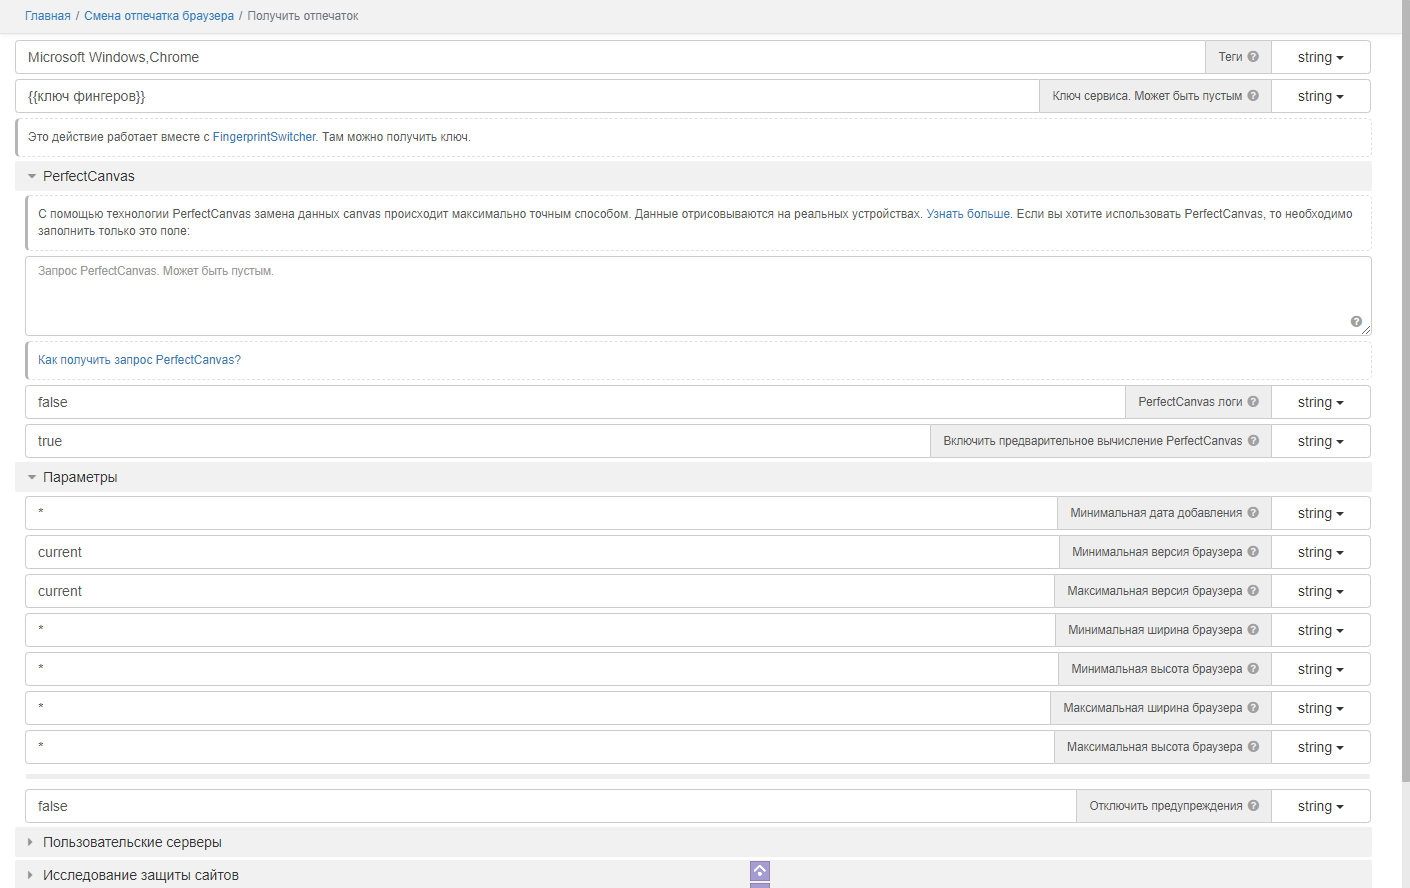Open Как получить запрос PerfectCanvas link
This screenshot has width=1410, height=888.
tap(139, 360)
